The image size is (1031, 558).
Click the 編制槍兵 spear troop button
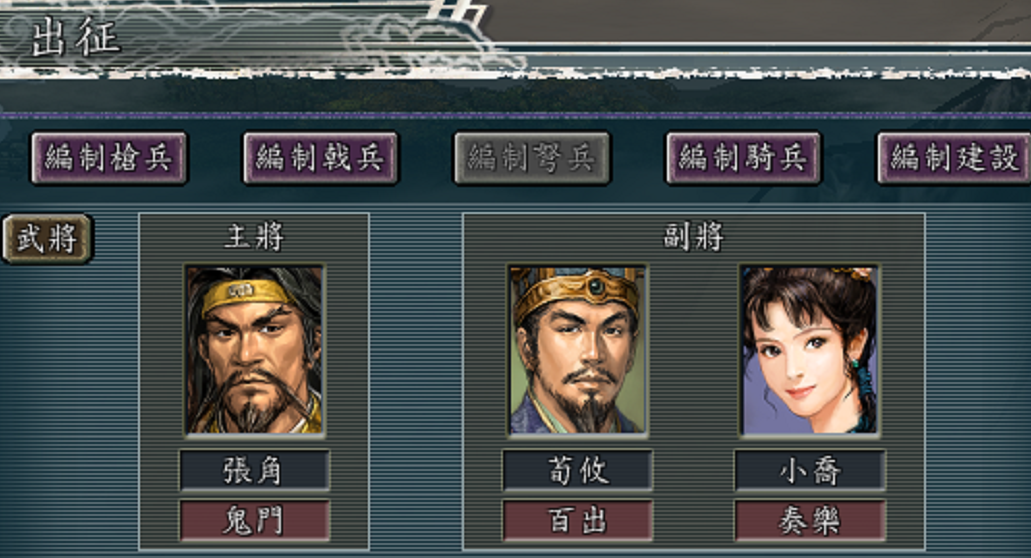pyautogui.click(x=109, y=158)
